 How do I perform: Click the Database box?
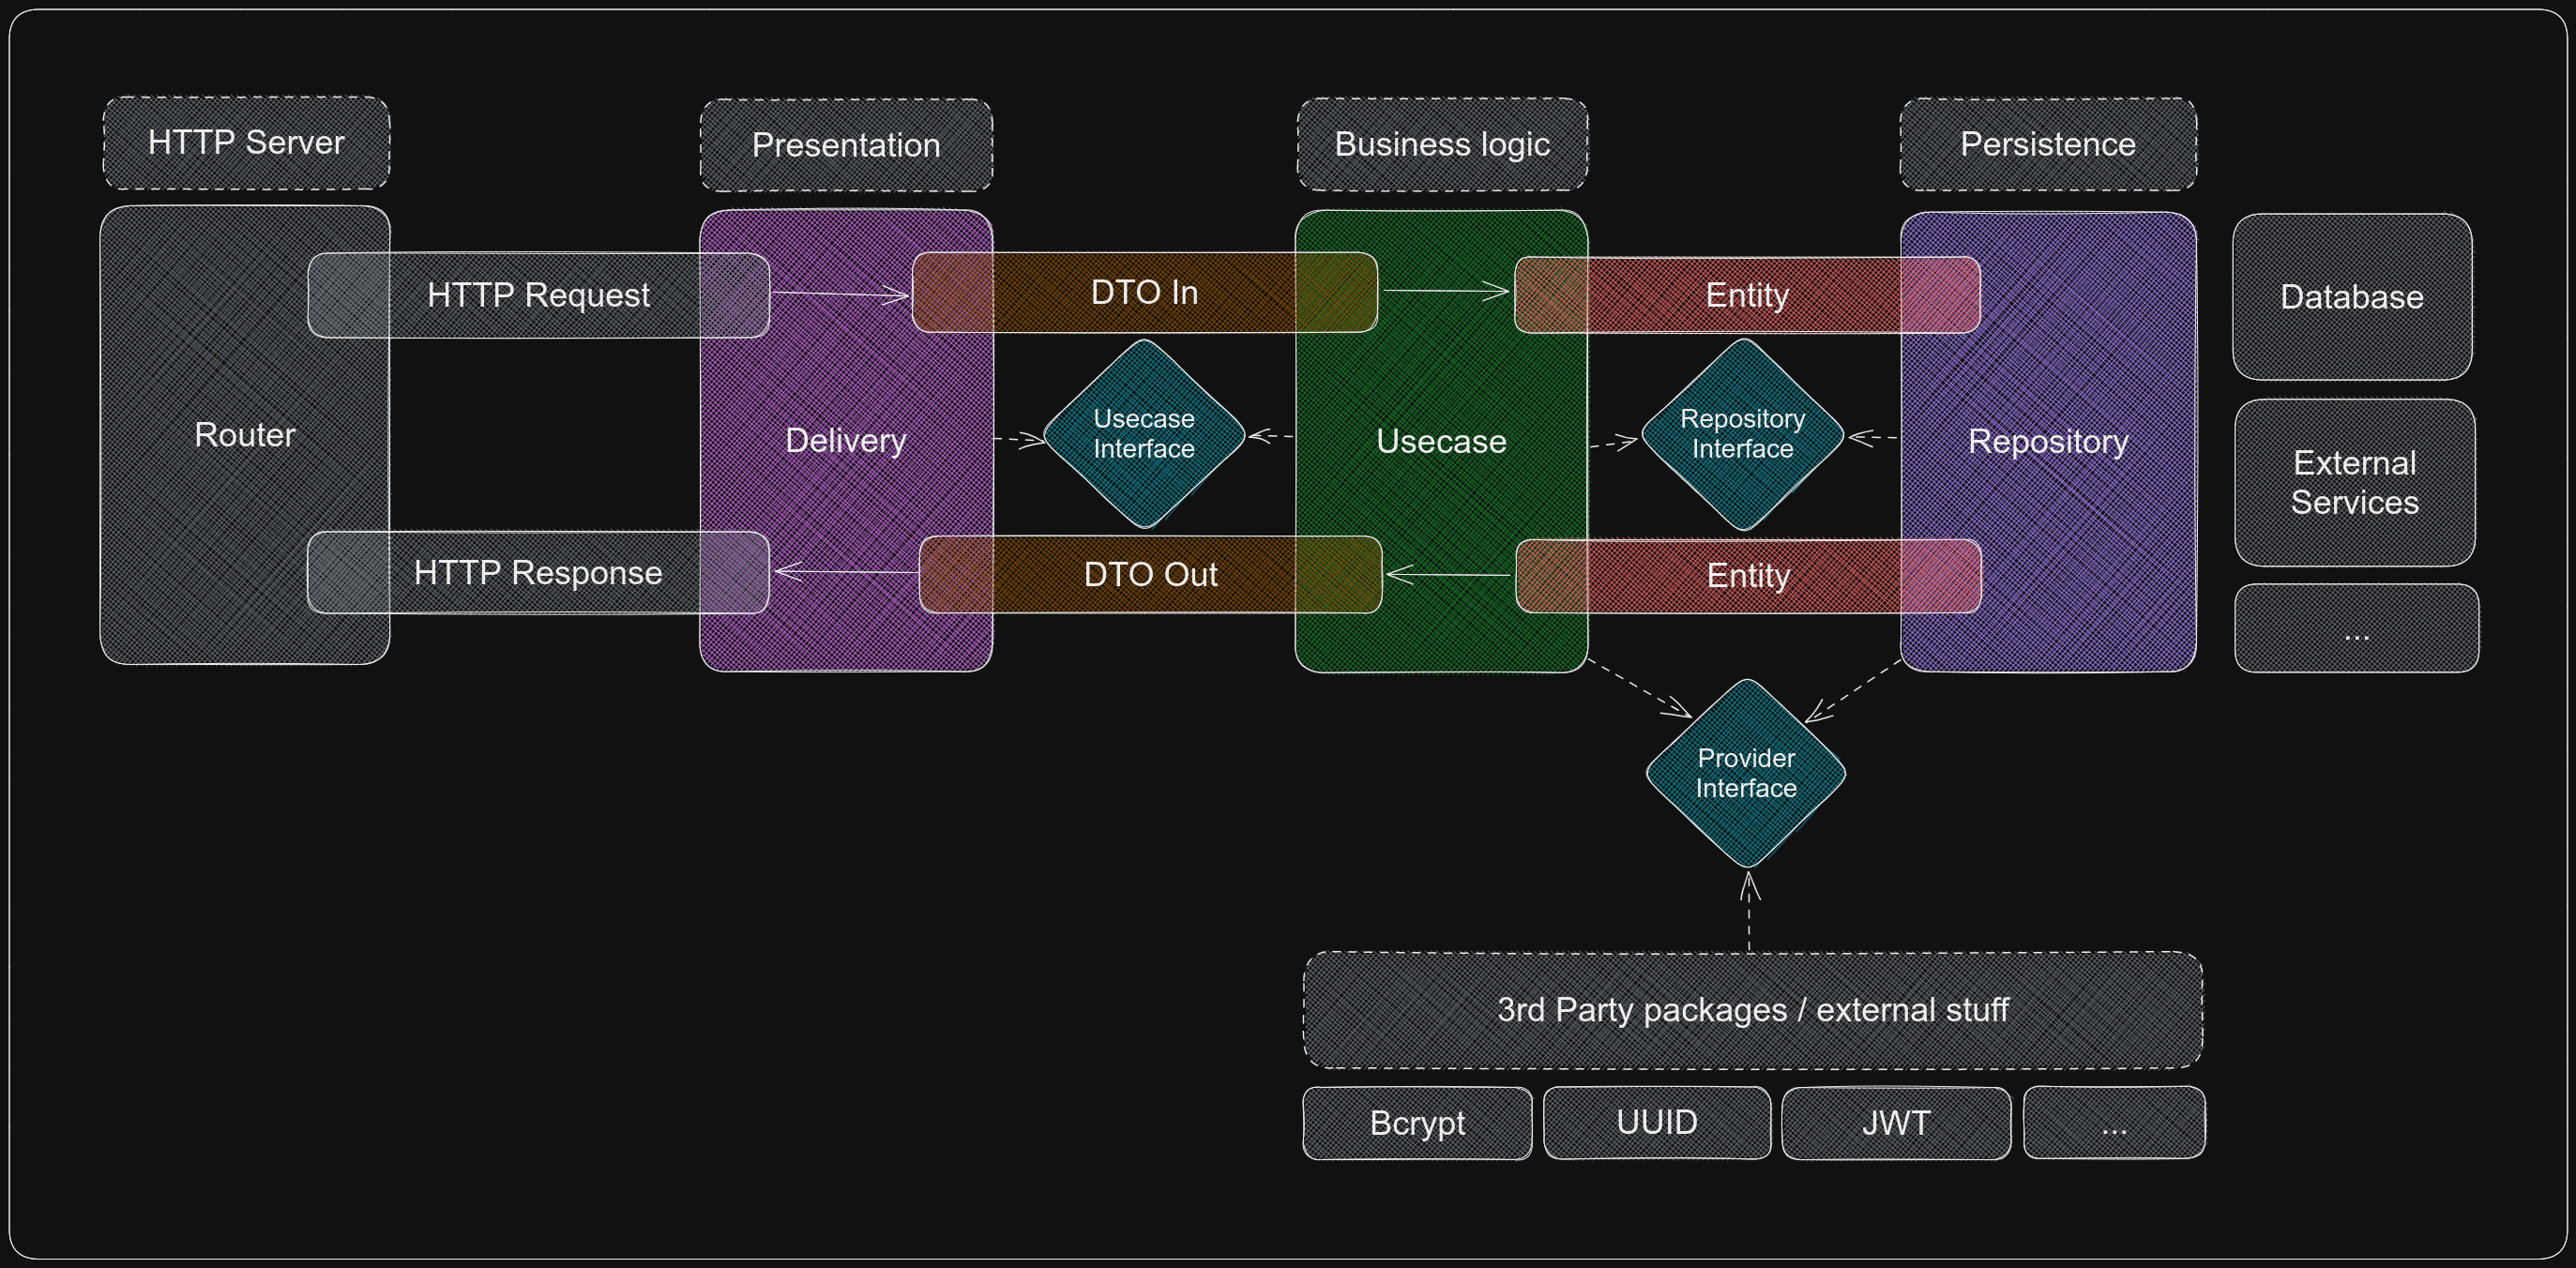[x=2351, y=297]
